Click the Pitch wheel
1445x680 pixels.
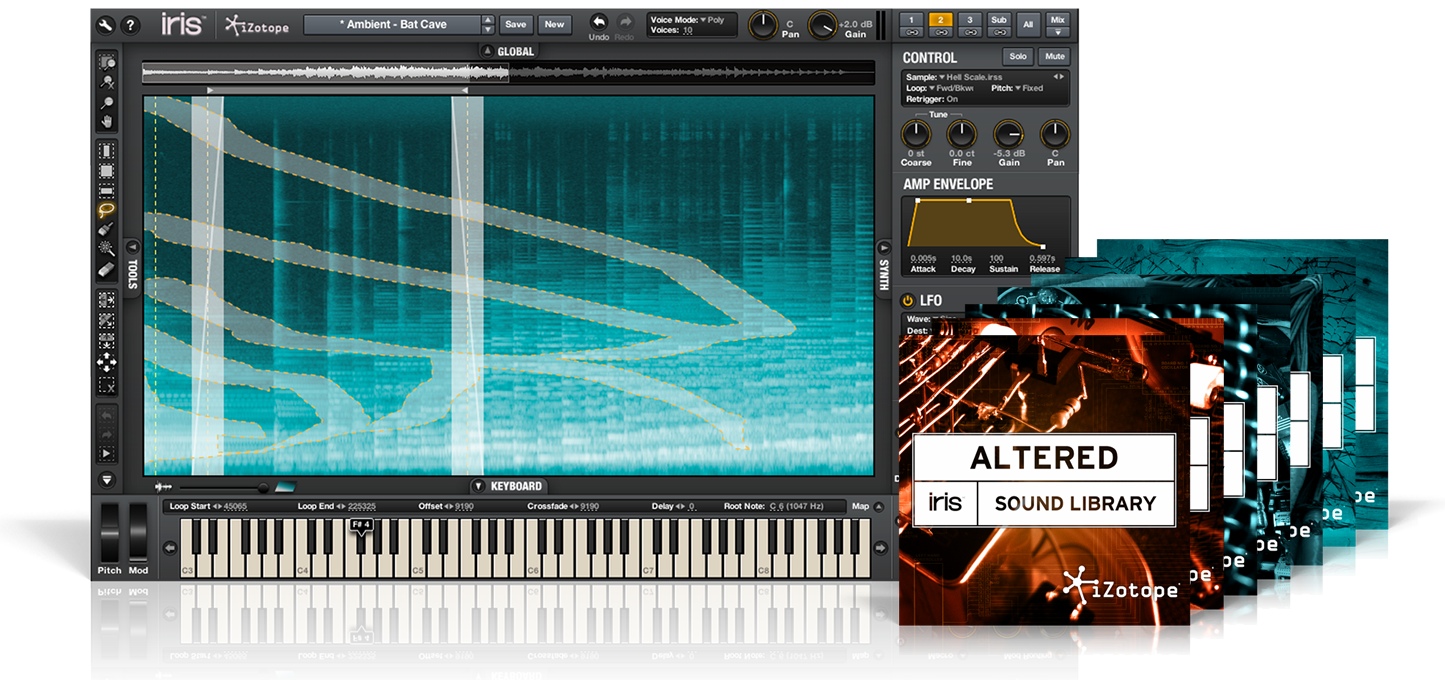point(110,533)
